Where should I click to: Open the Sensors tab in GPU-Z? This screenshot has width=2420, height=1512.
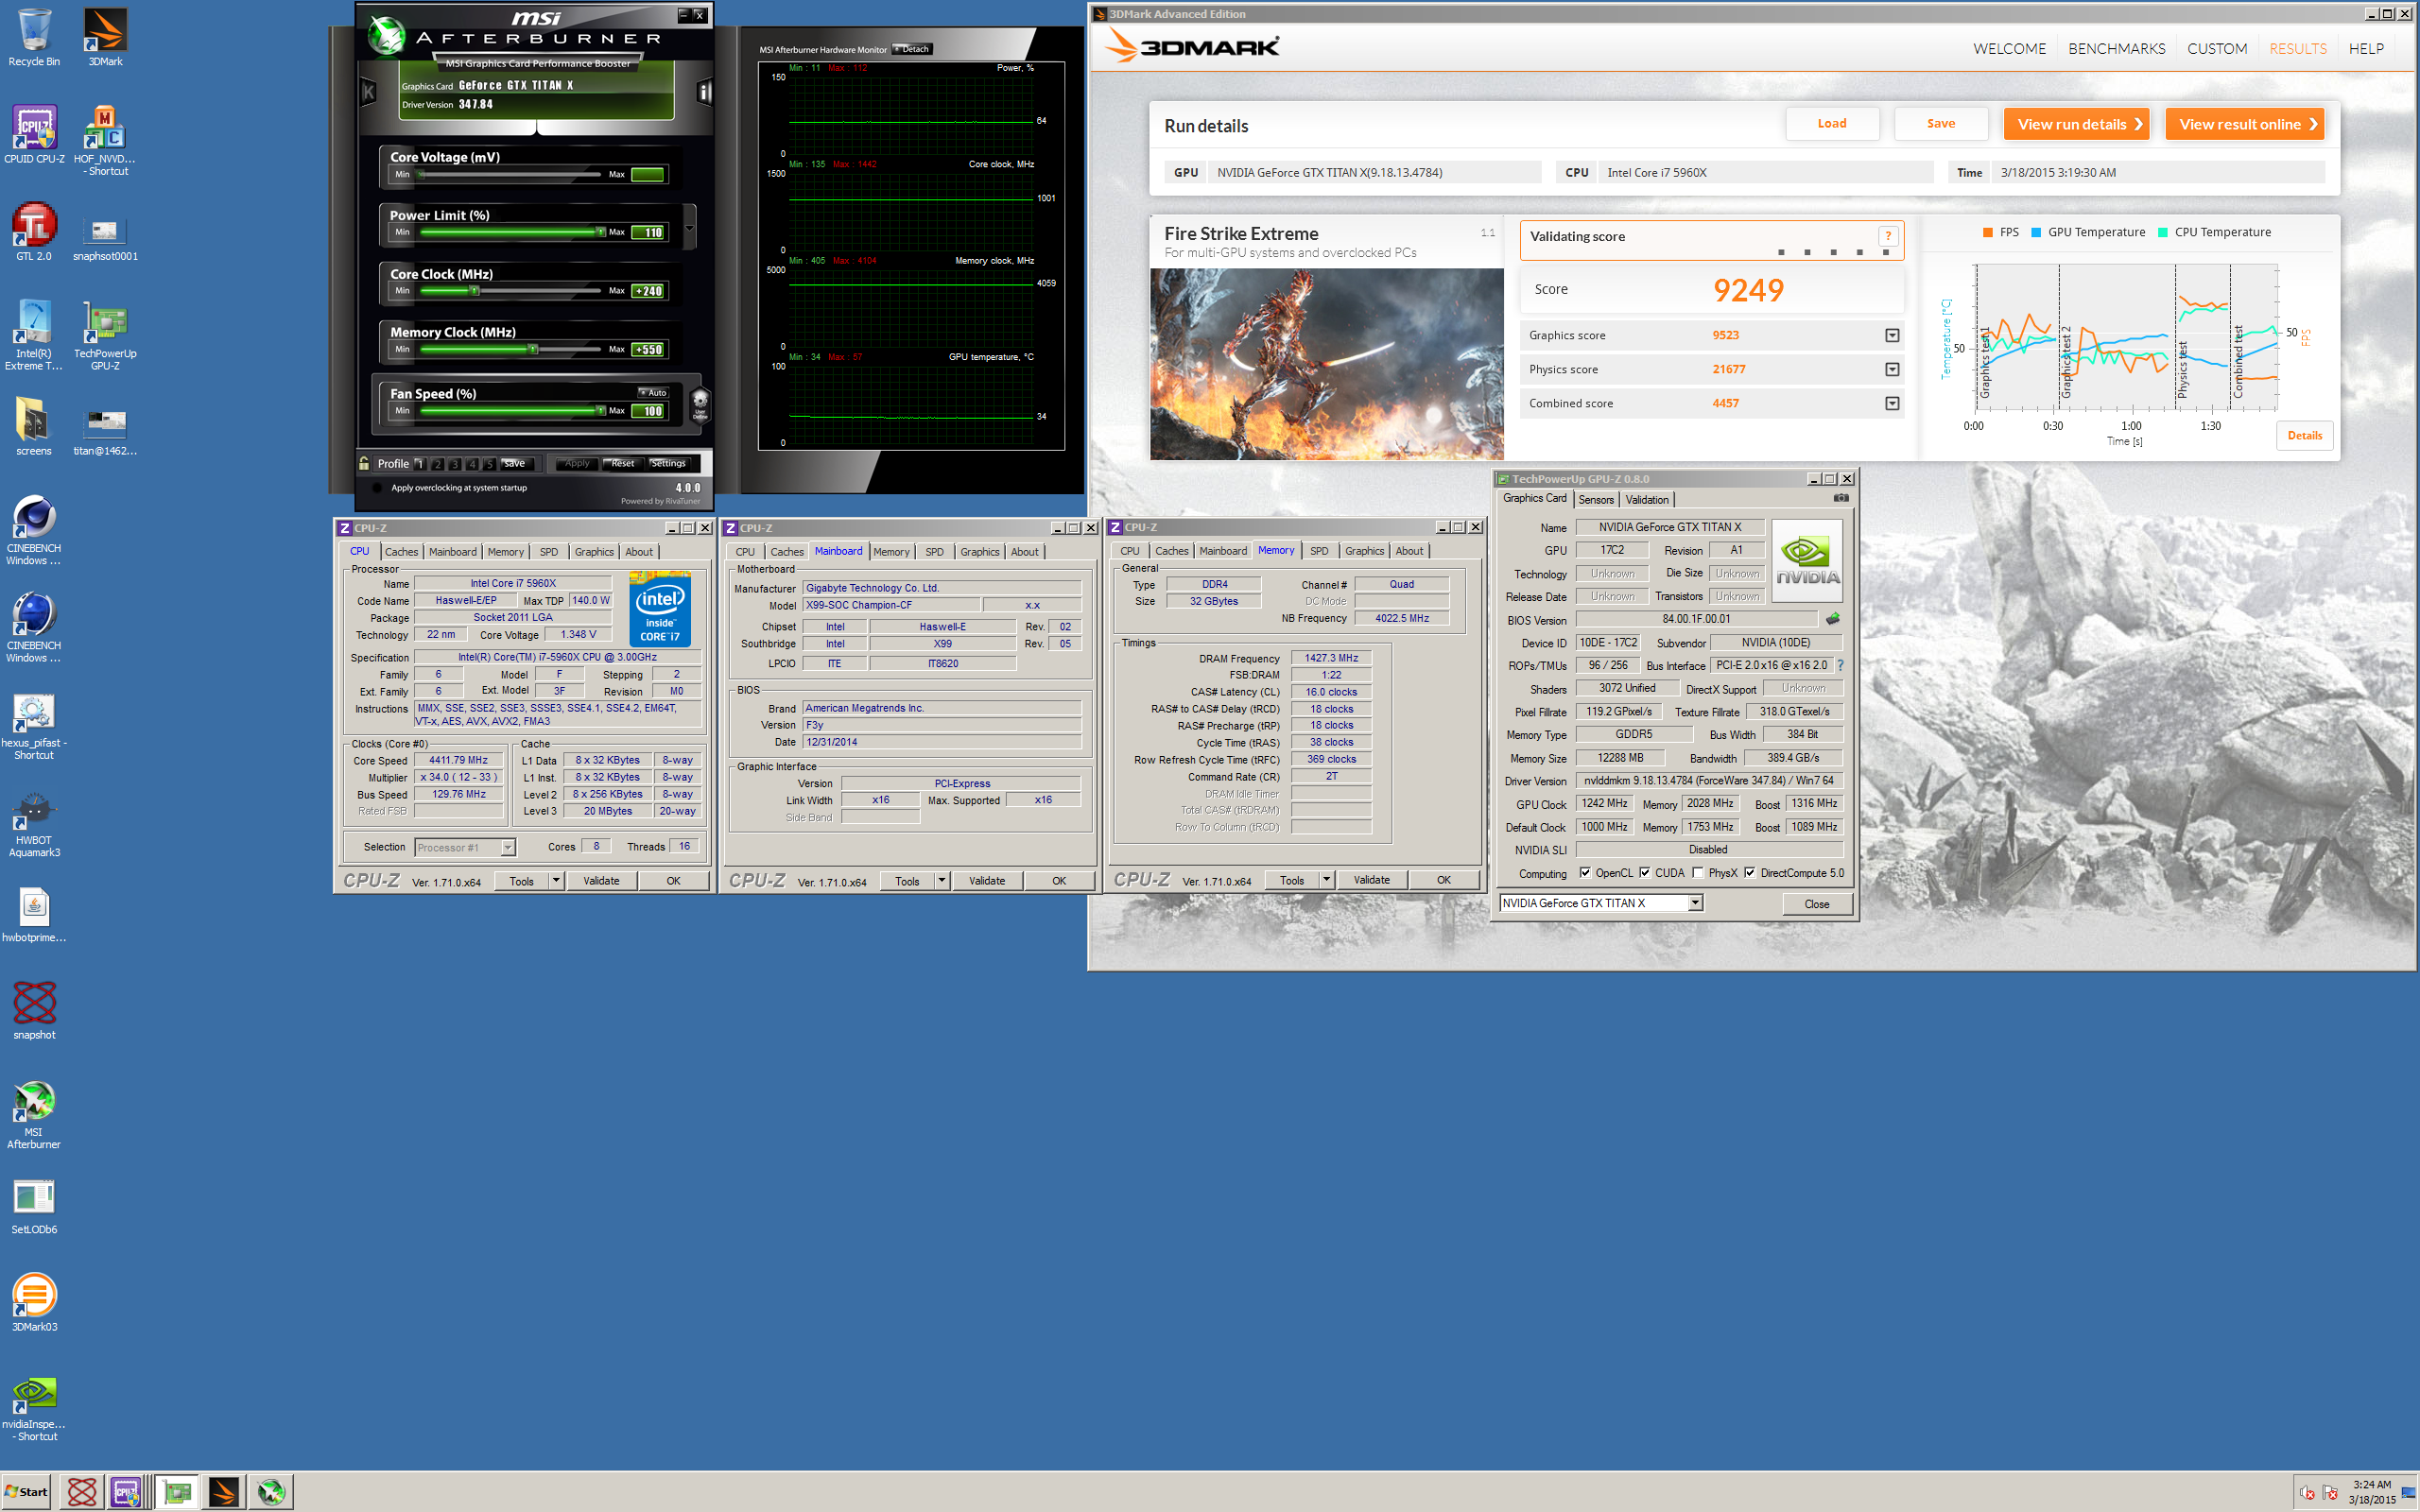(x=1596, y=499)
